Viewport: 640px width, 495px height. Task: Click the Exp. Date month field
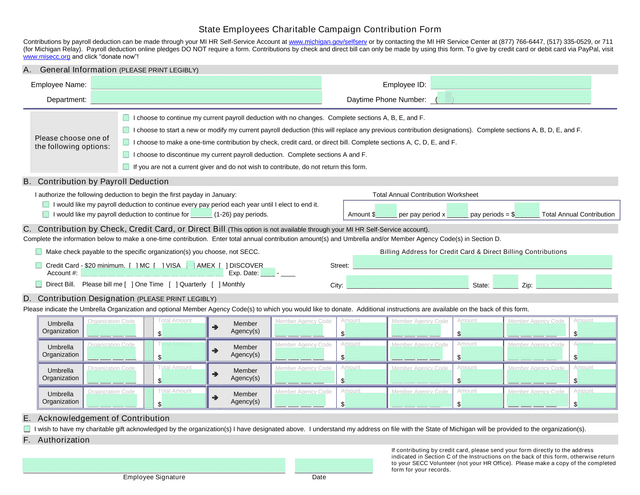coord(268,273)
